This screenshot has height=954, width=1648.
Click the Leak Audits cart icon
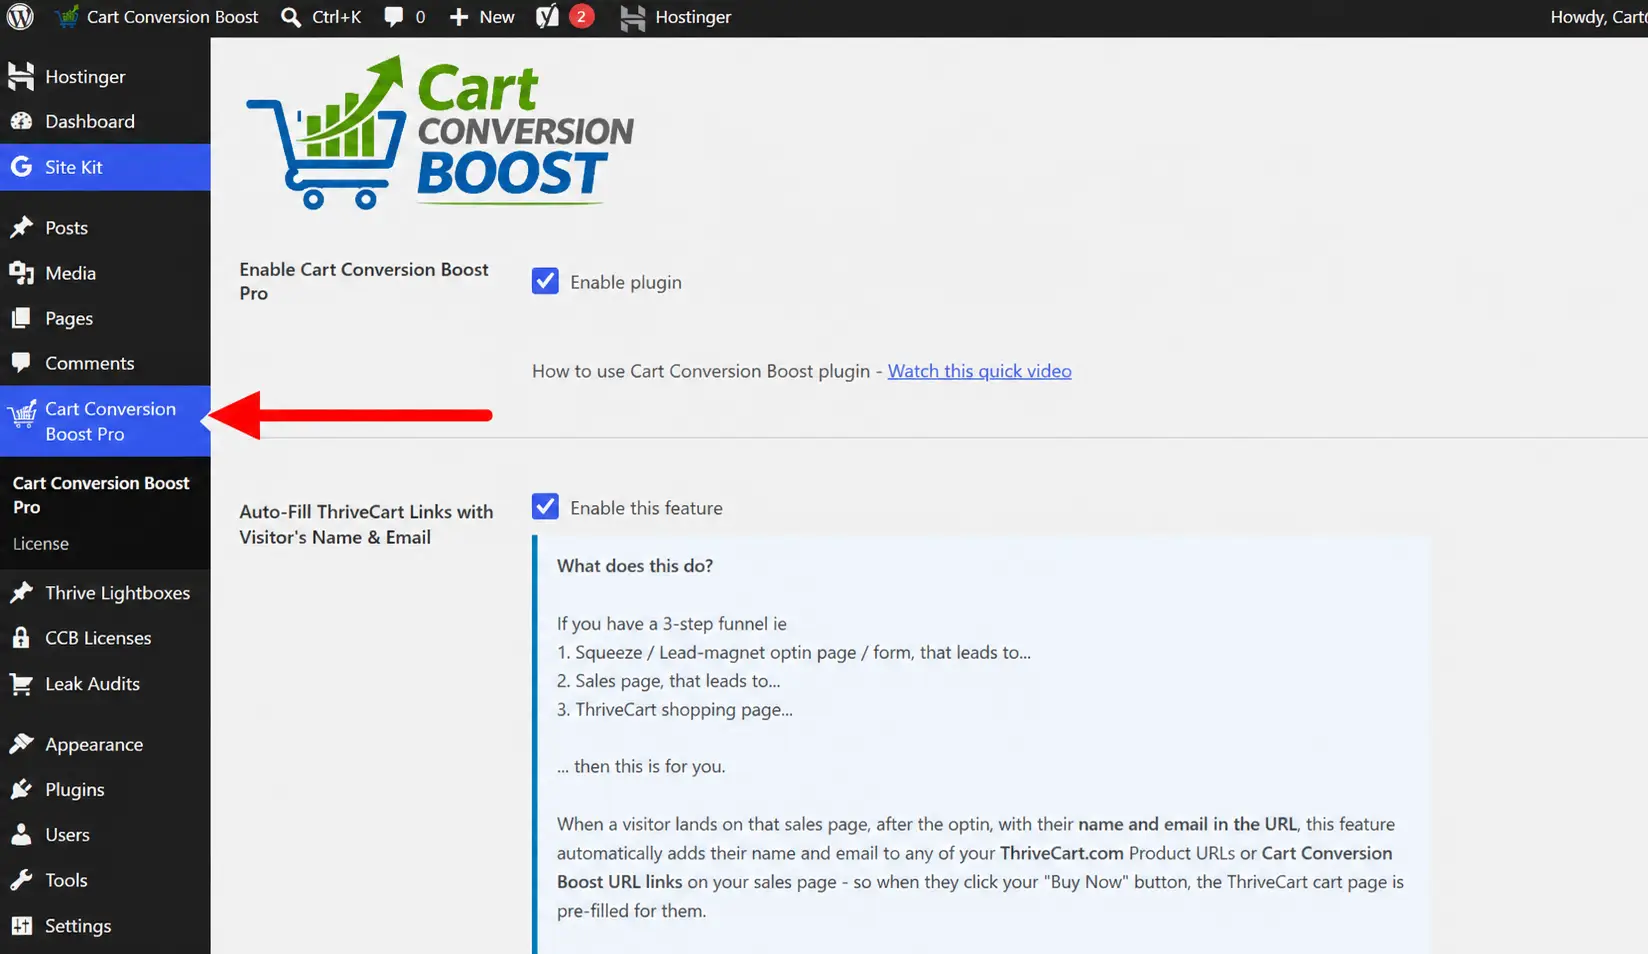pos(21,684)
